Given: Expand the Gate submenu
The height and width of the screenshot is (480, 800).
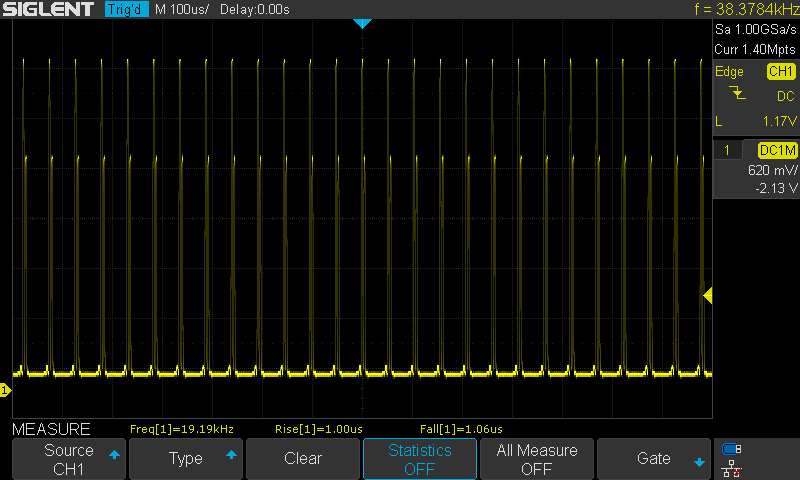Looking at the screenshot, I should coord(654,459).
